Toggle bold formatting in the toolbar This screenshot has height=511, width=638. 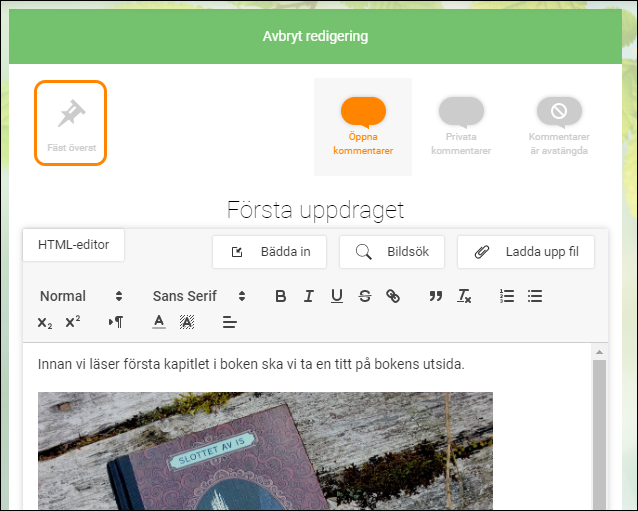(280, 296)
